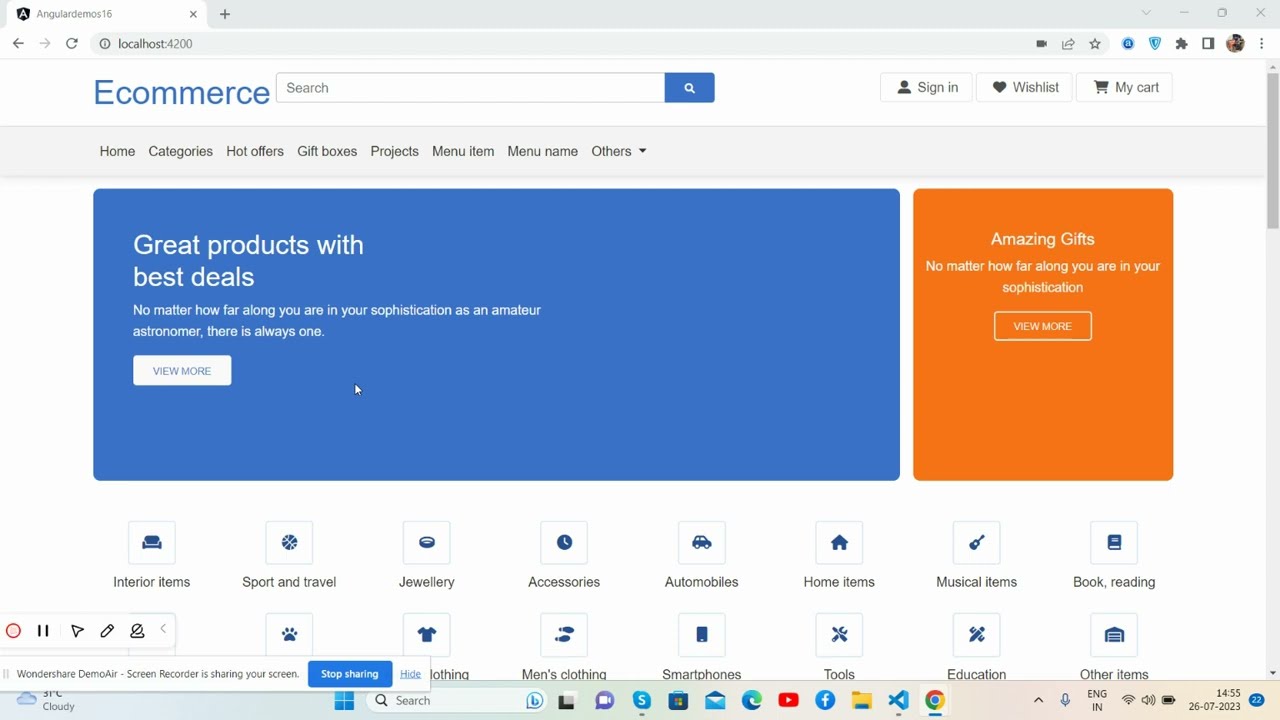The image size is (1280, 720).
Task: Go to the Home menu item
Action: 117,151
